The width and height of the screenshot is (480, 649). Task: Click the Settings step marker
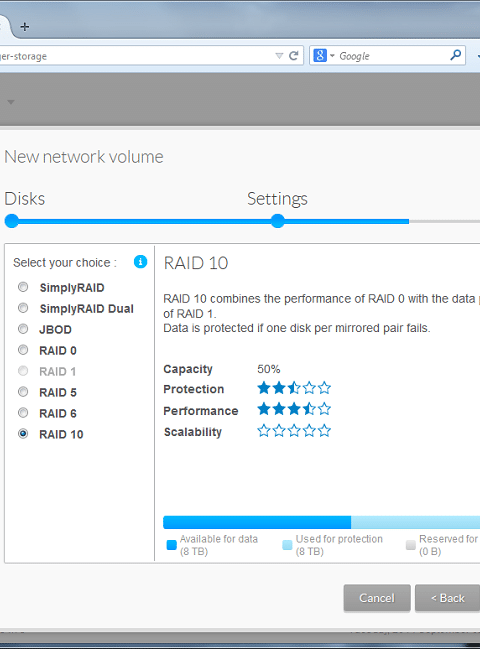[x=278, y=221]
